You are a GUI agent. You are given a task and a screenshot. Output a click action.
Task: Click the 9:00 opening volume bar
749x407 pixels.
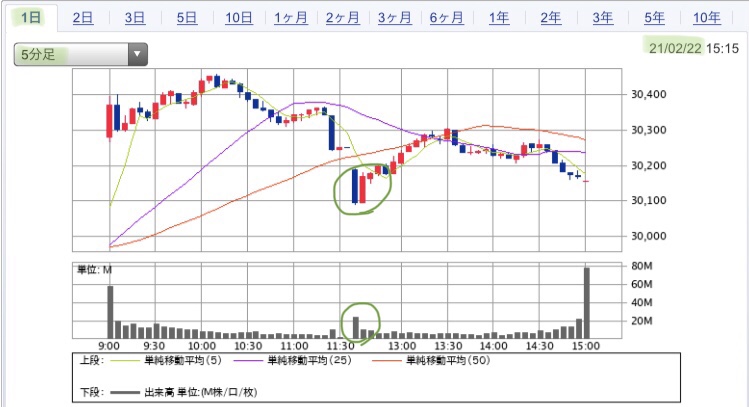click(x=110, y=312)
